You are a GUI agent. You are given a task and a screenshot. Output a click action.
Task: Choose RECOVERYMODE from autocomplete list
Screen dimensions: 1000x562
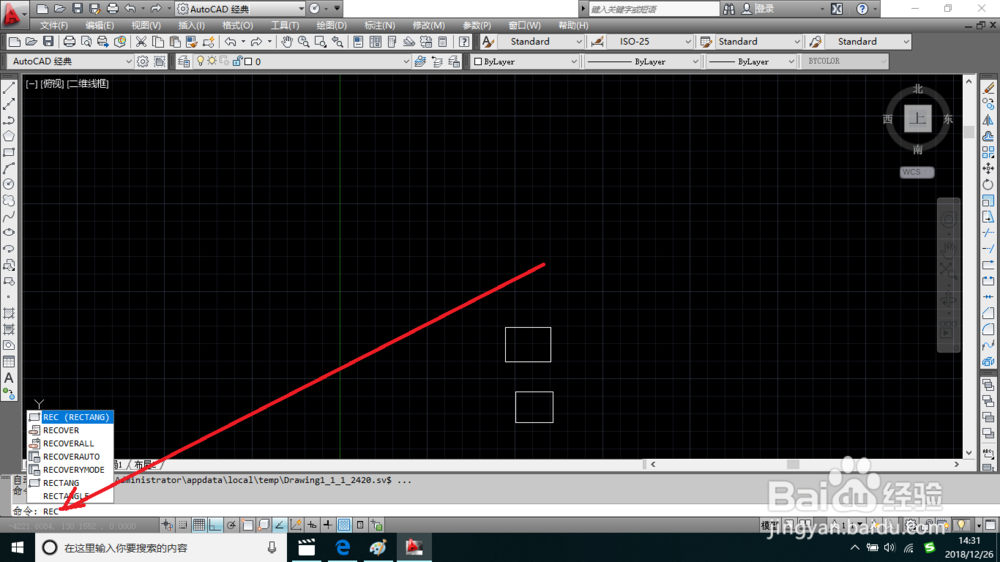coord(71,470)
